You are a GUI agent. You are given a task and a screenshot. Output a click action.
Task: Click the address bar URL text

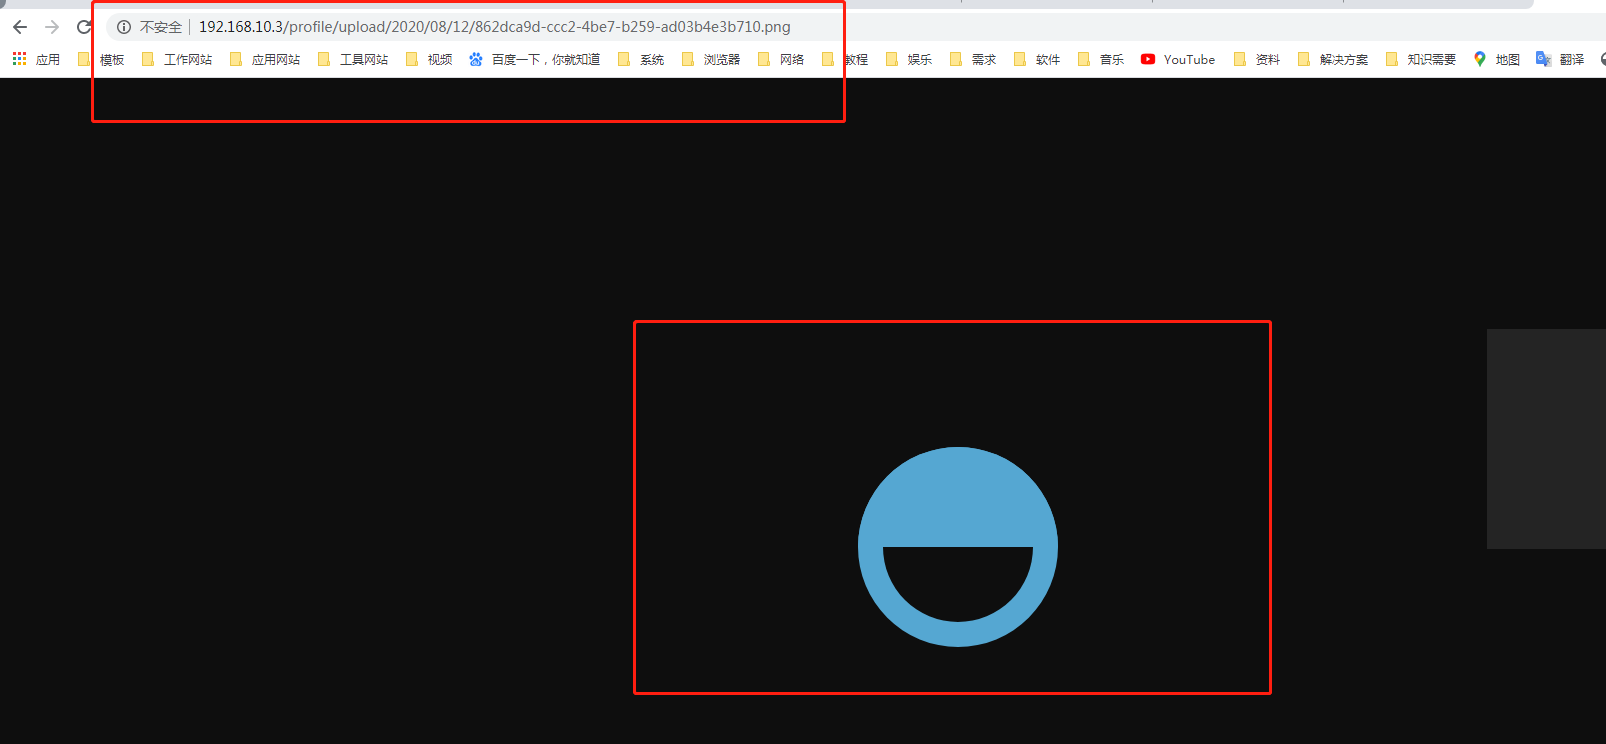point(494,27)
